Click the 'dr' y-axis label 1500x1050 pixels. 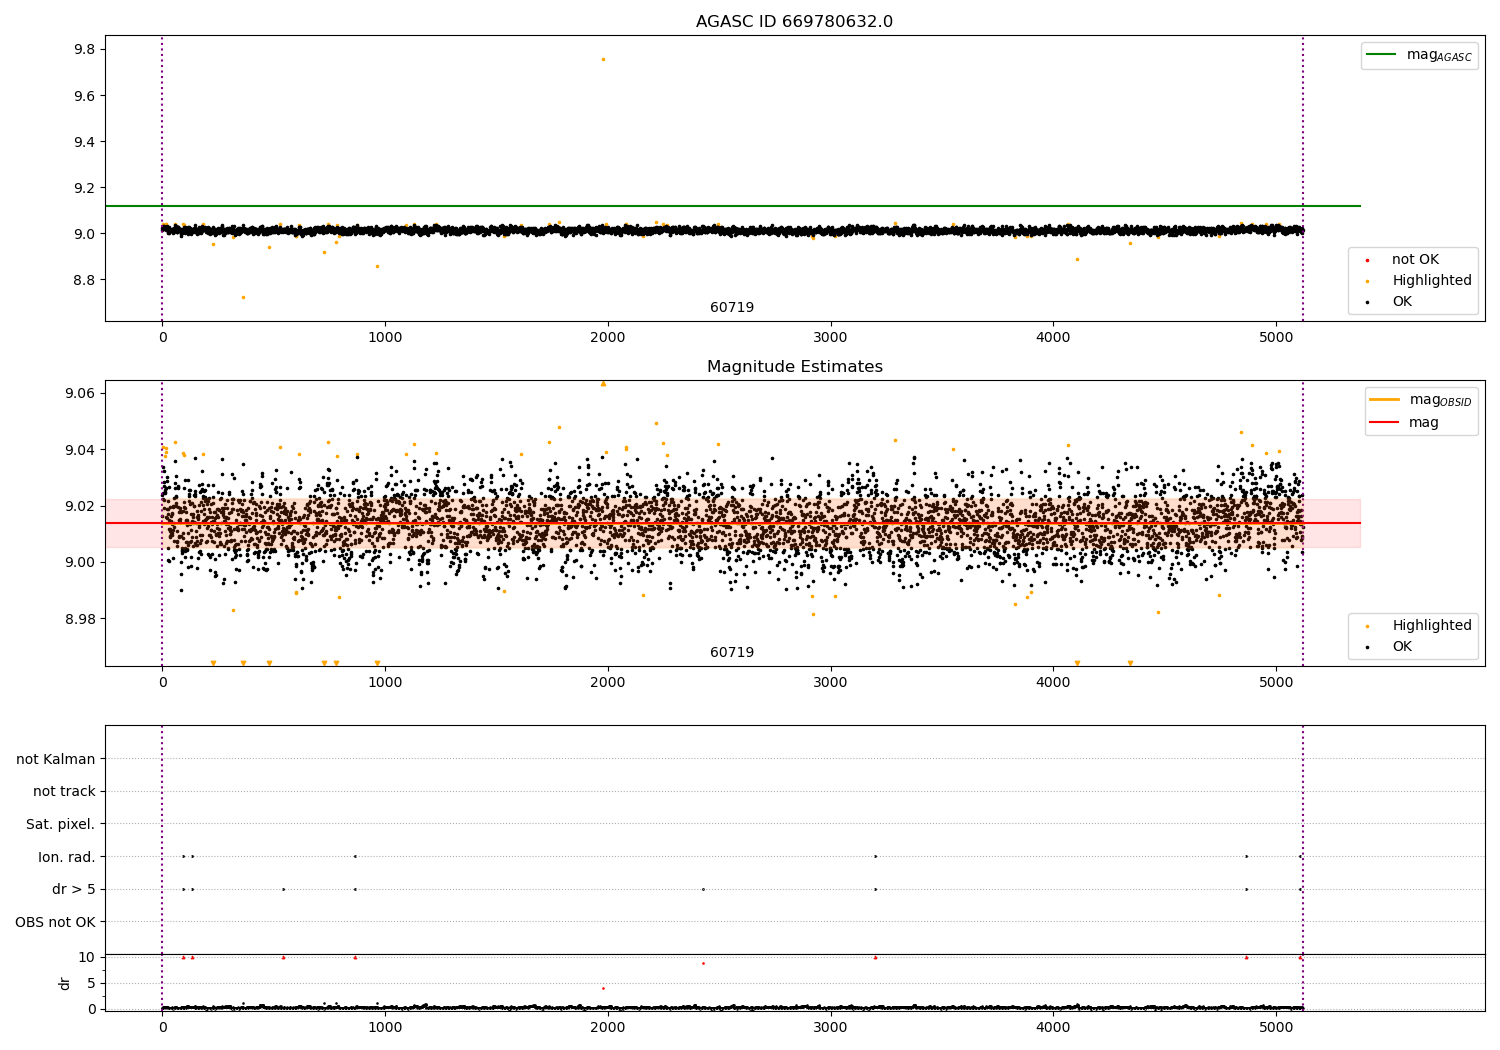coord(64,983)
